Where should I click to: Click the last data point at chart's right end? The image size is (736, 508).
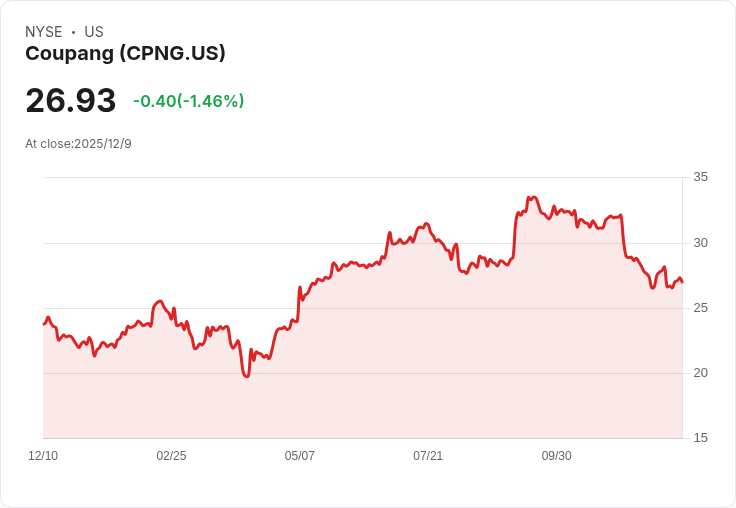point(682,282)
